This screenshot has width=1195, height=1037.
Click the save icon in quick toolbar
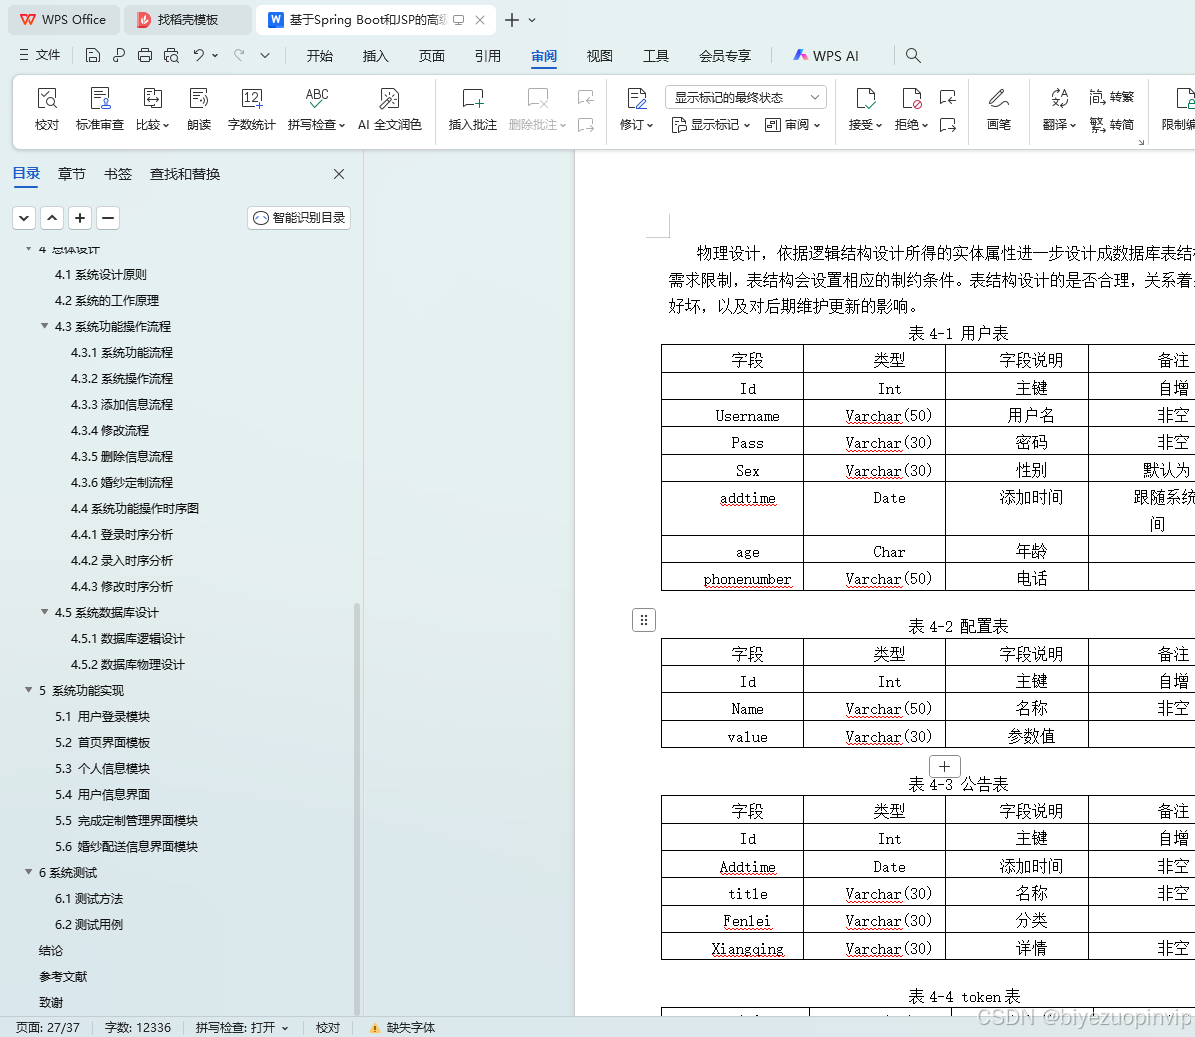[x=92, y=55]
